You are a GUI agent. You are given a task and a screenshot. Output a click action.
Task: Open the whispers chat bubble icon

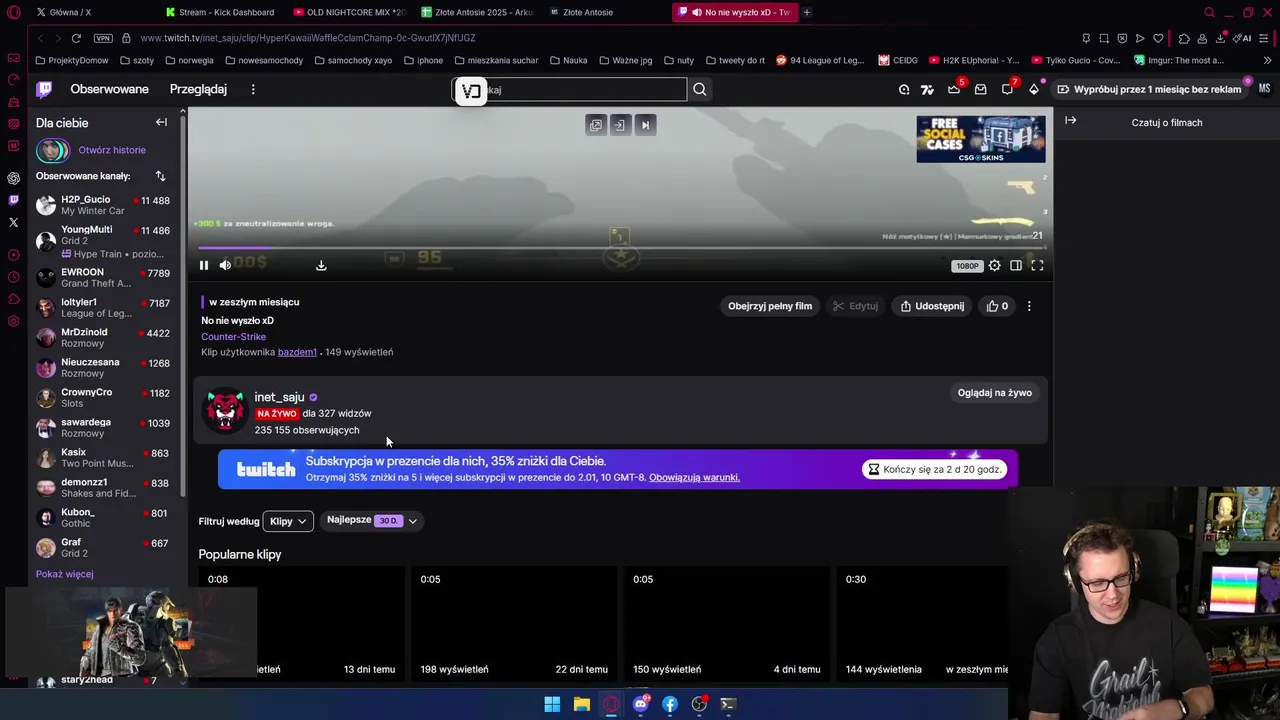(x=1007, y=89)
